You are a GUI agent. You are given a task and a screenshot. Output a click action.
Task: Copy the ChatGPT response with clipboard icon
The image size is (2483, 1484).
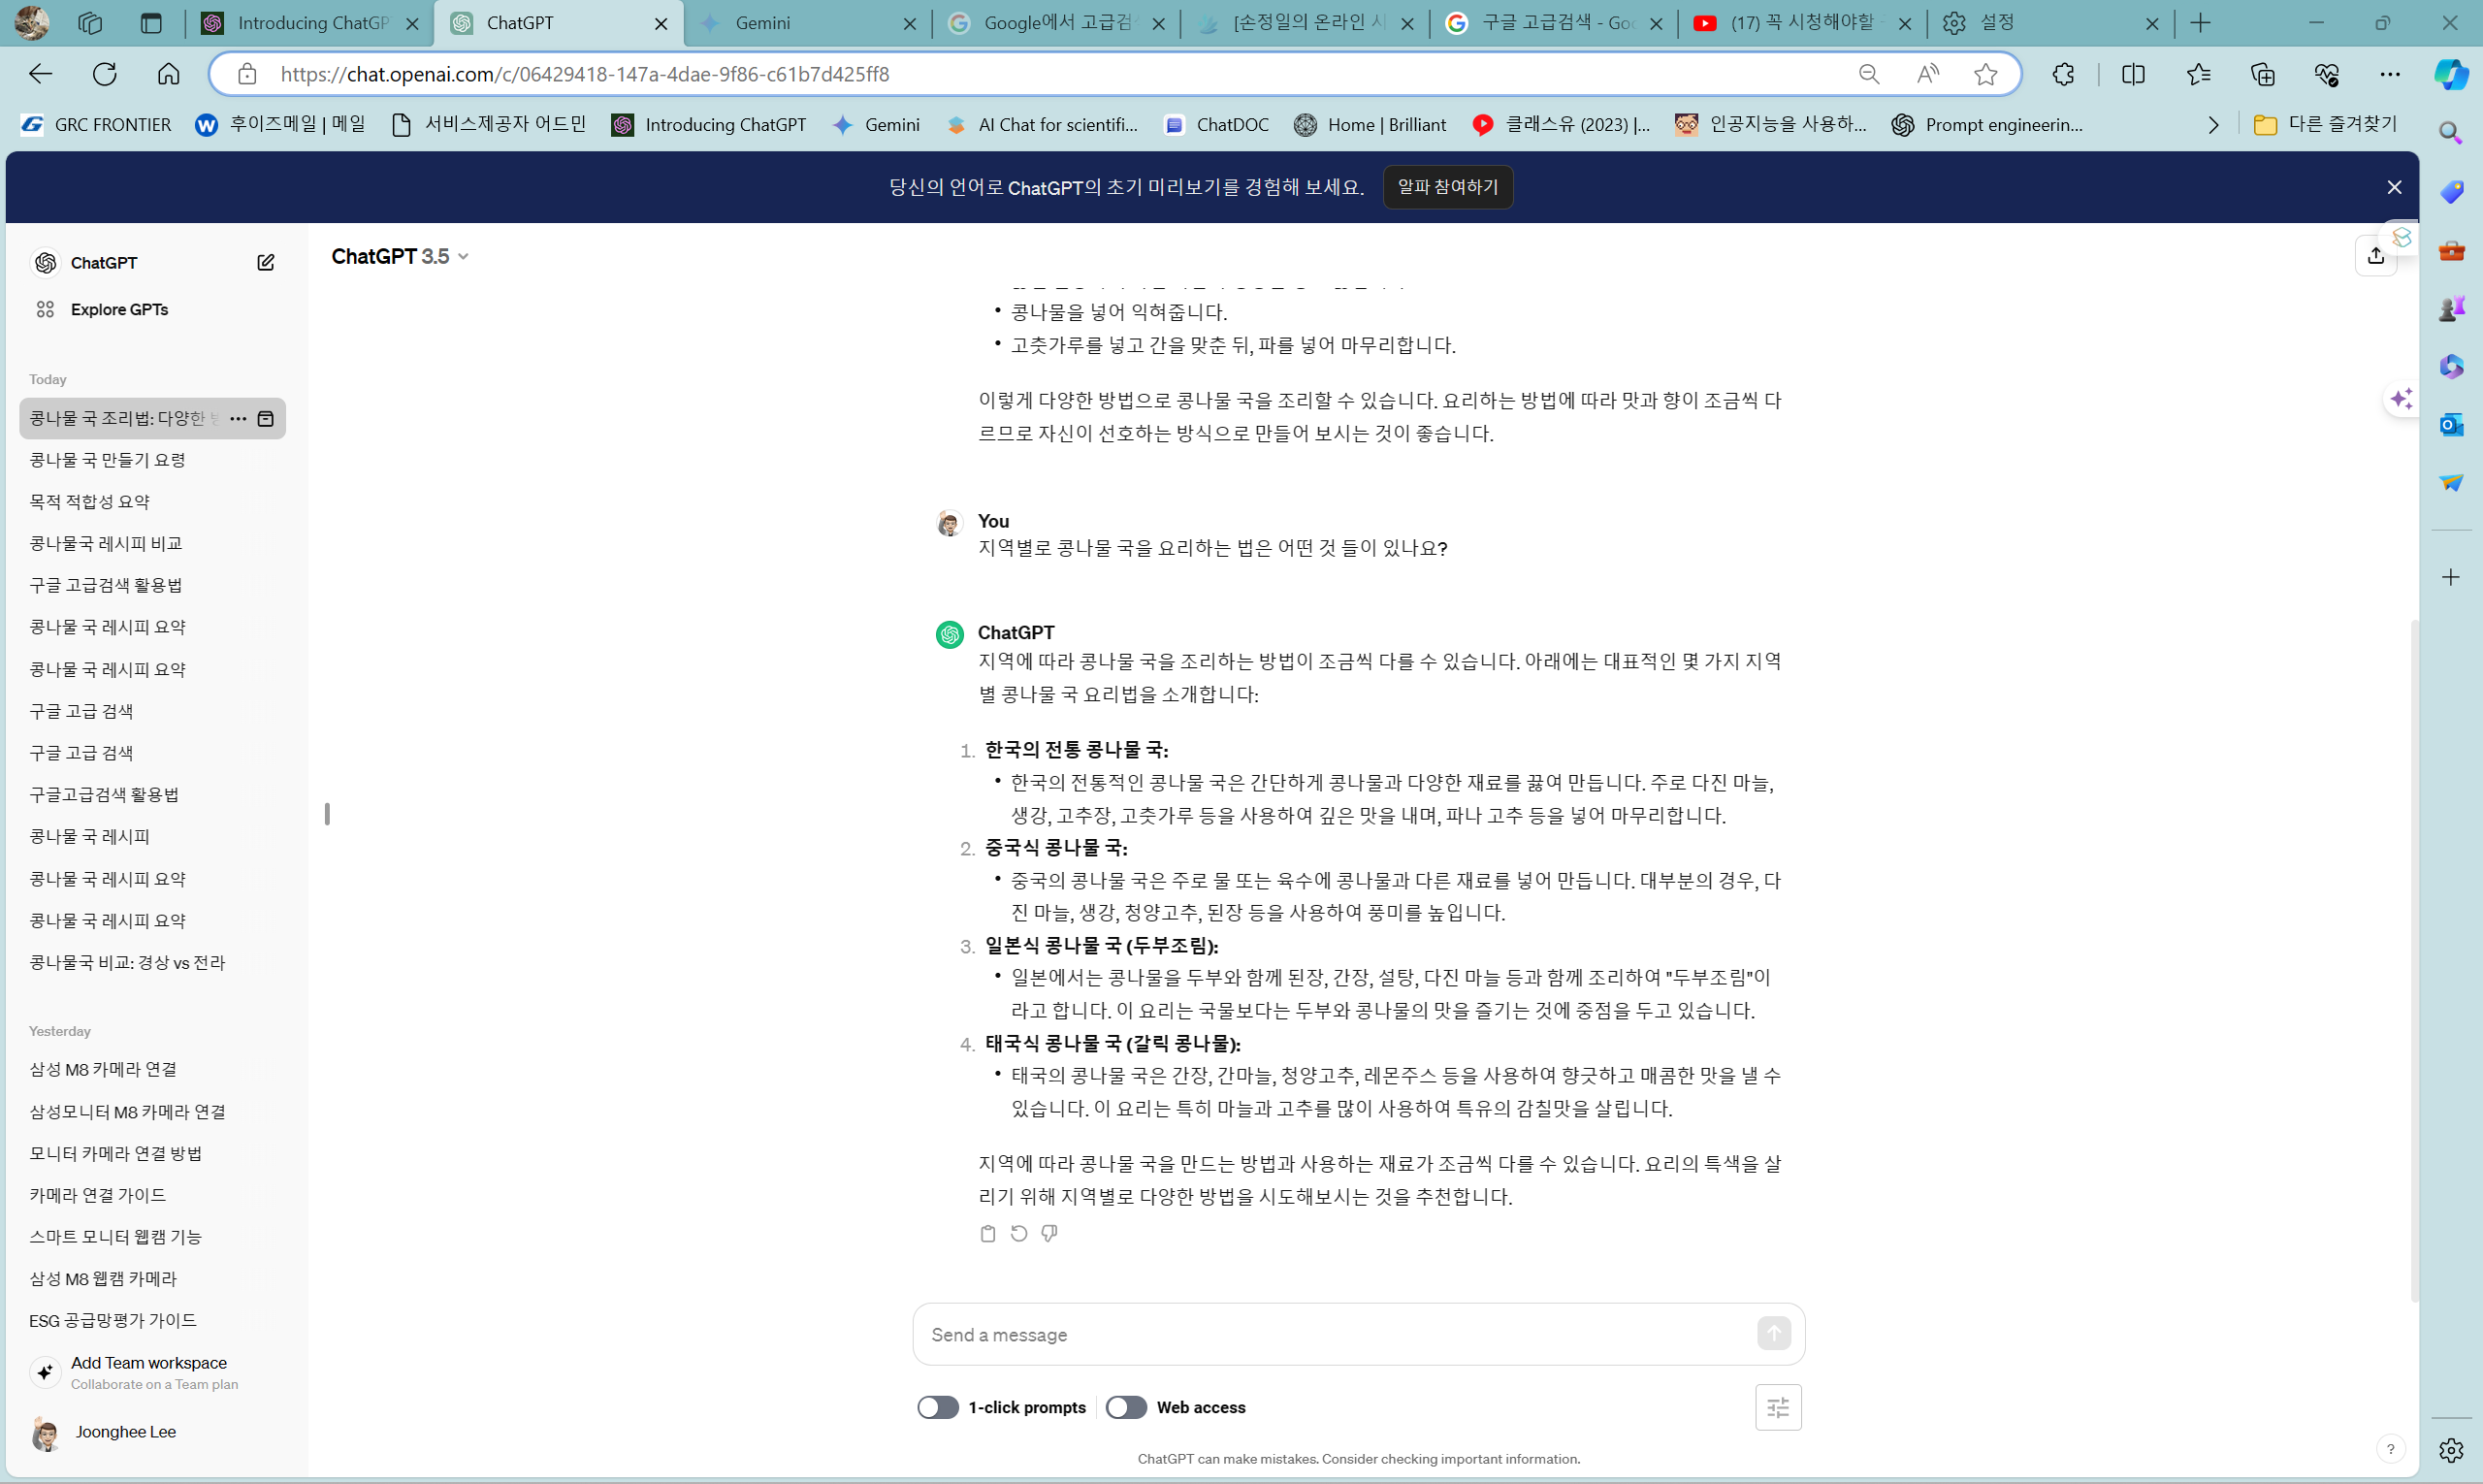pos(987,1233)
